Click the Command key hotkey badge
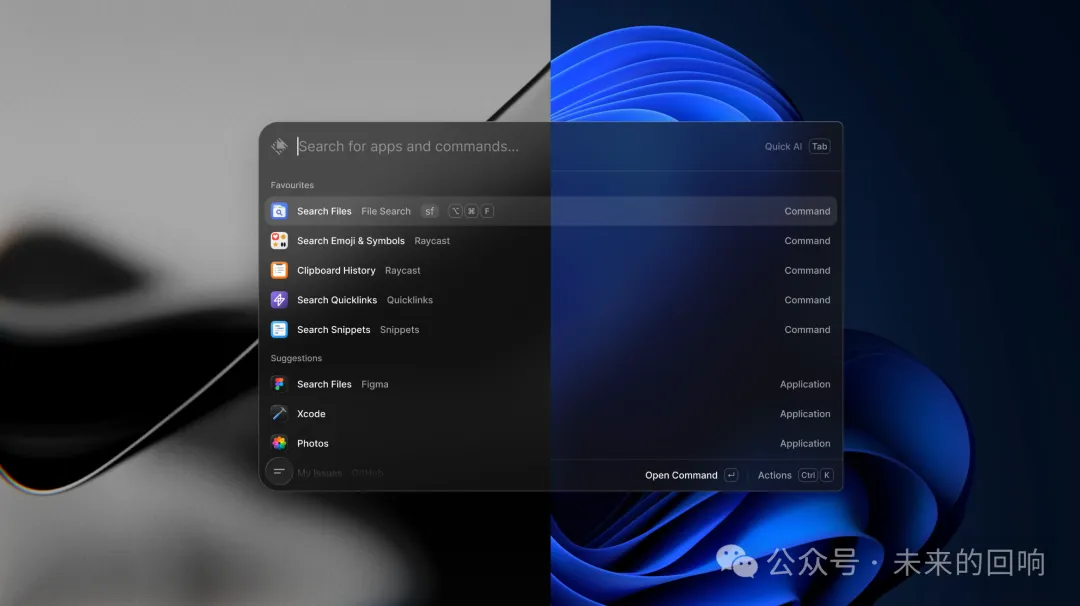The image size is (1080, 606). [x=471, y=211]
